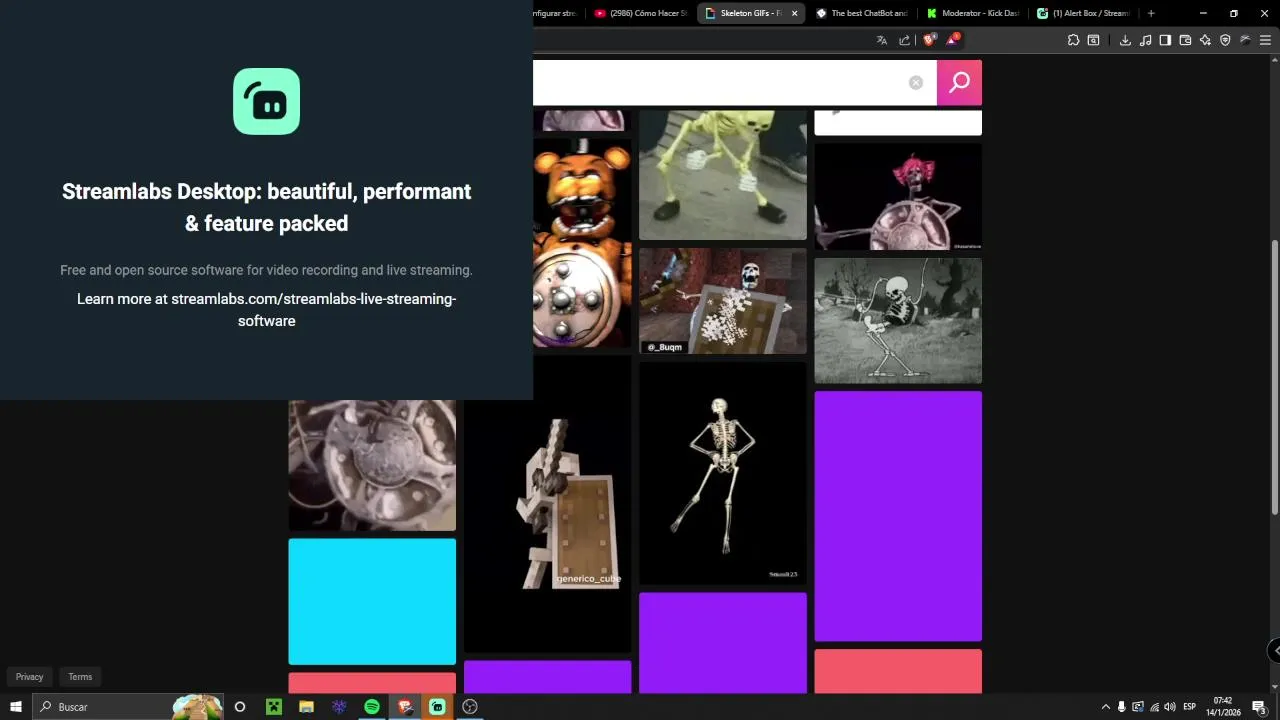Open the Freddy Fazbear animatronic GIF

point(582,243)
